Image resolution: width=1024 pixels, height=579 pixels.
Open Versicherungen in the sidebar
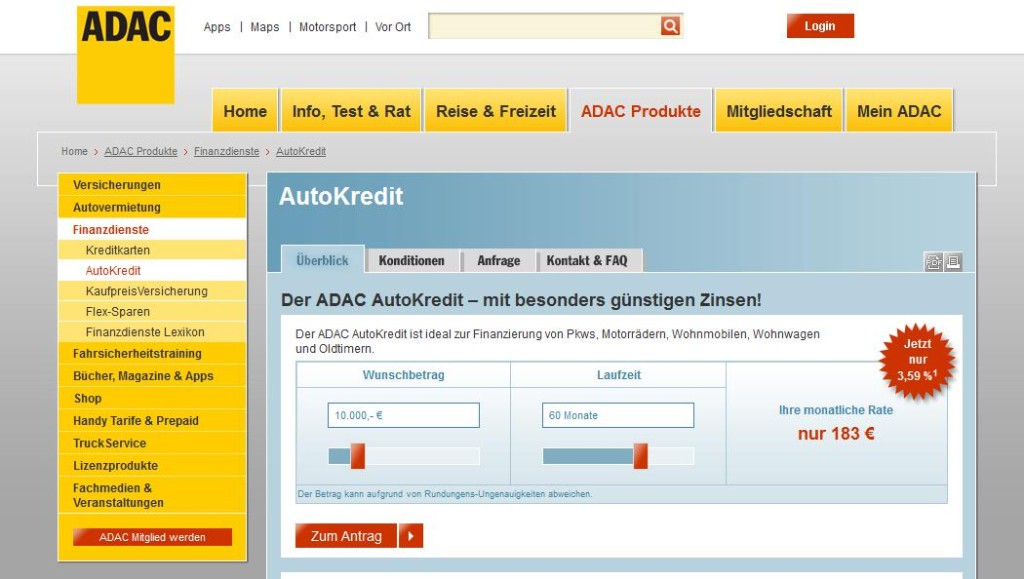click(152, 185)
